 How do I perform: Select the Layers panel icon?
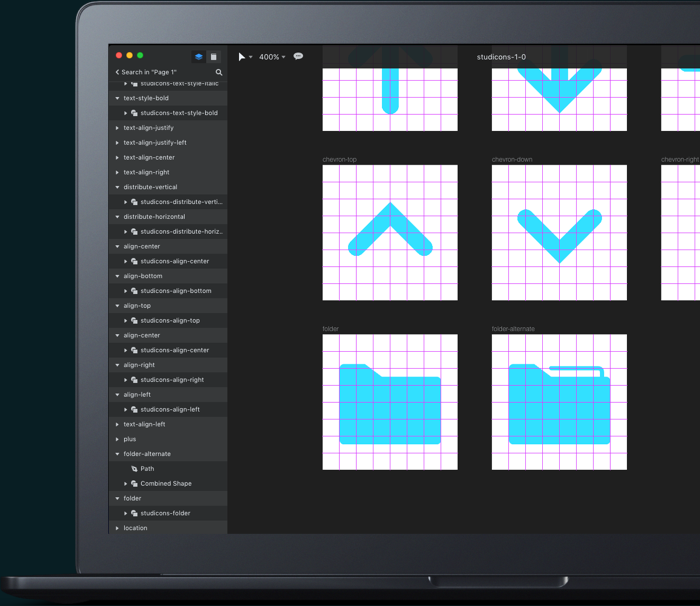coord(199,57)
